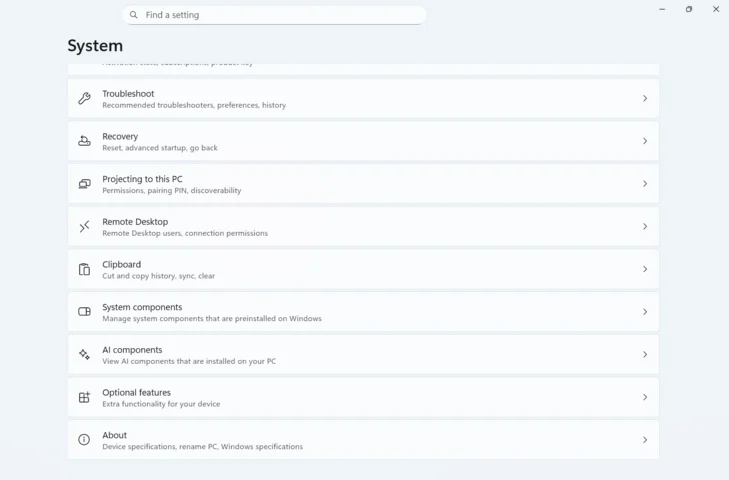Click the Troubleshoot wrench icon
The width and height of the screenshot is (729, 480).
84,99
